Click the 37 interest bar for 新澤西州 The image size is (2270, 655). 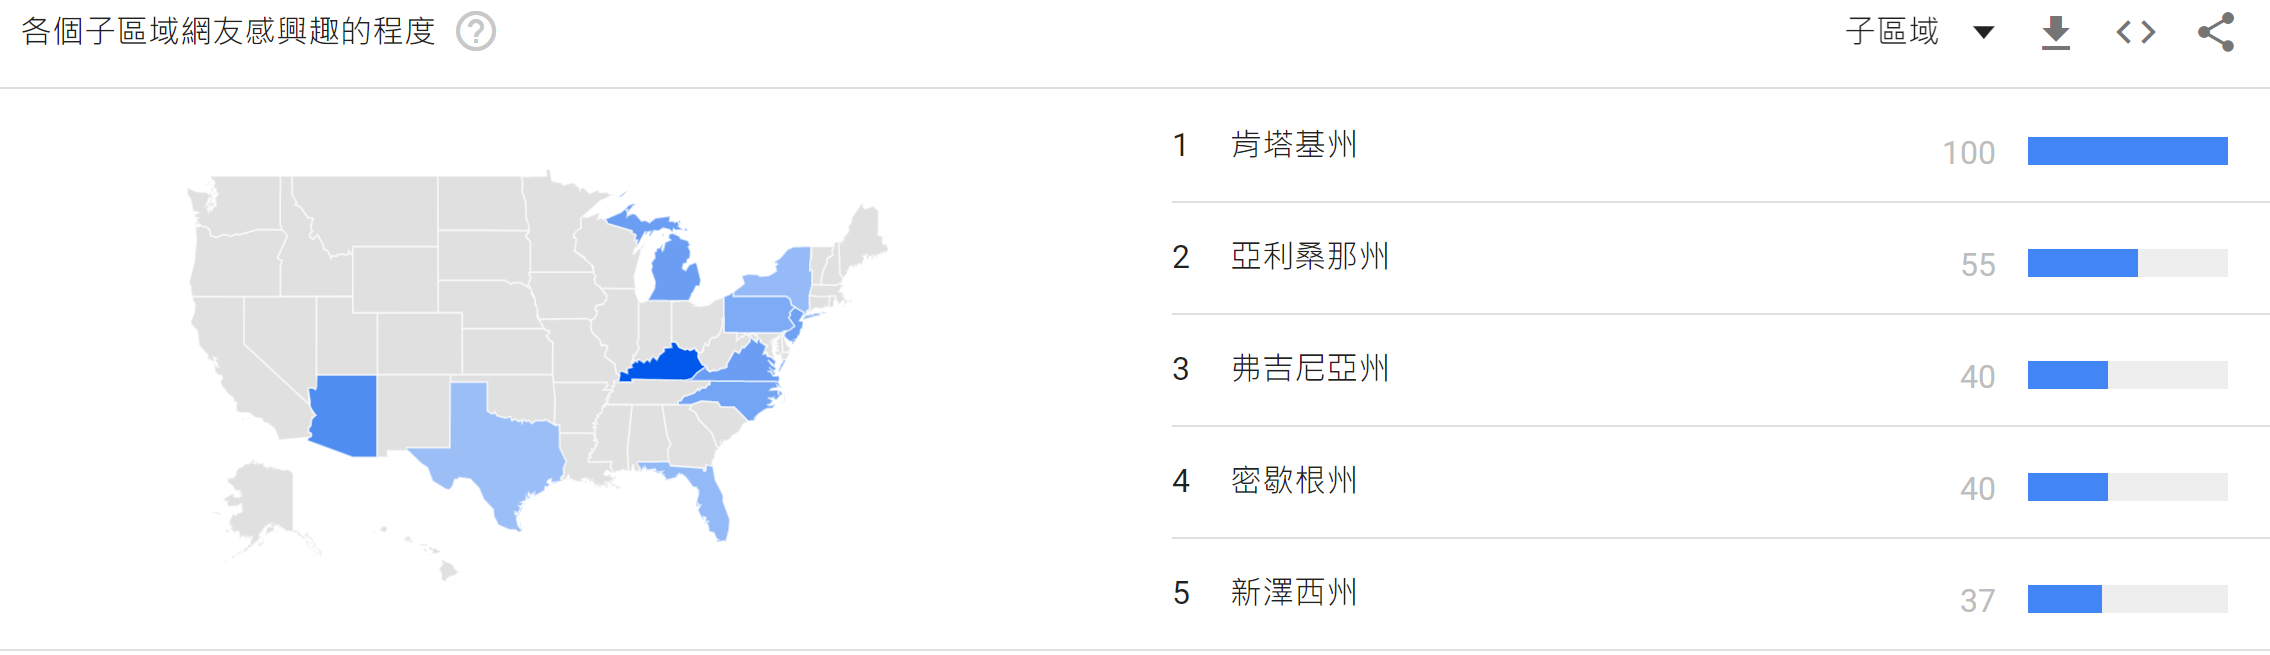[x=2064, y=599]
